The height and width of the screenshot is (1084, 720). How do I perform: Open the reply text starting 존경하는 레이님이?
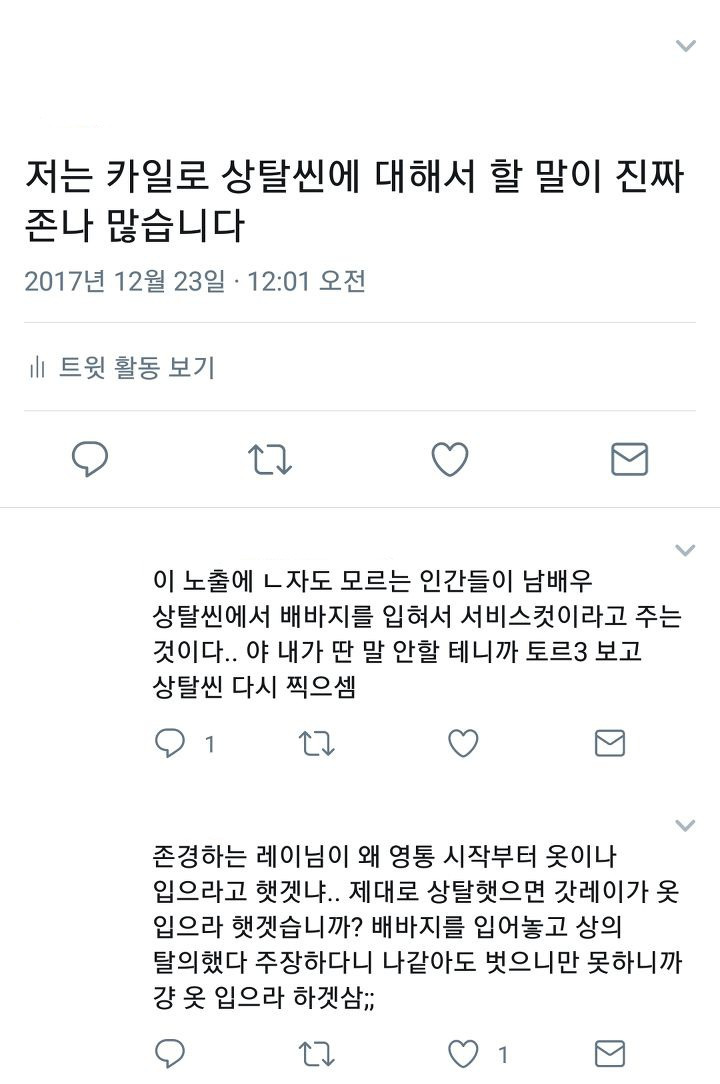pos(417,926)
